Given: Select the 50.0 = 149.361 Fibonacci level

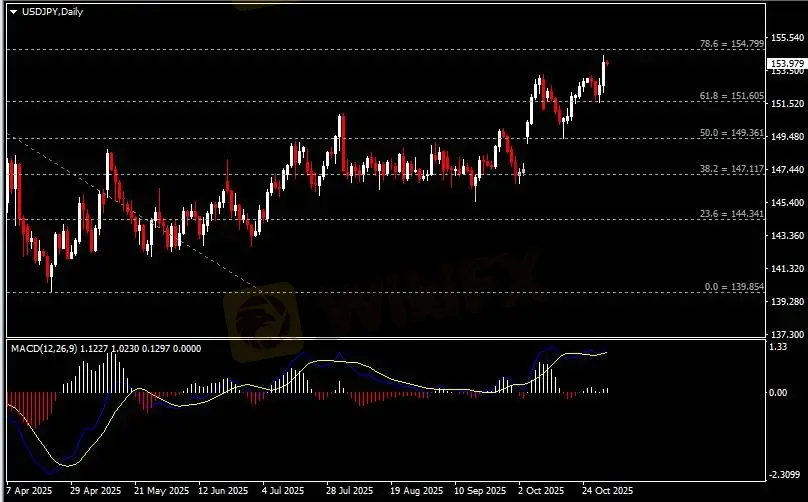Looking at the screenshot, I should pyautogui.click(x=733, y=133).
